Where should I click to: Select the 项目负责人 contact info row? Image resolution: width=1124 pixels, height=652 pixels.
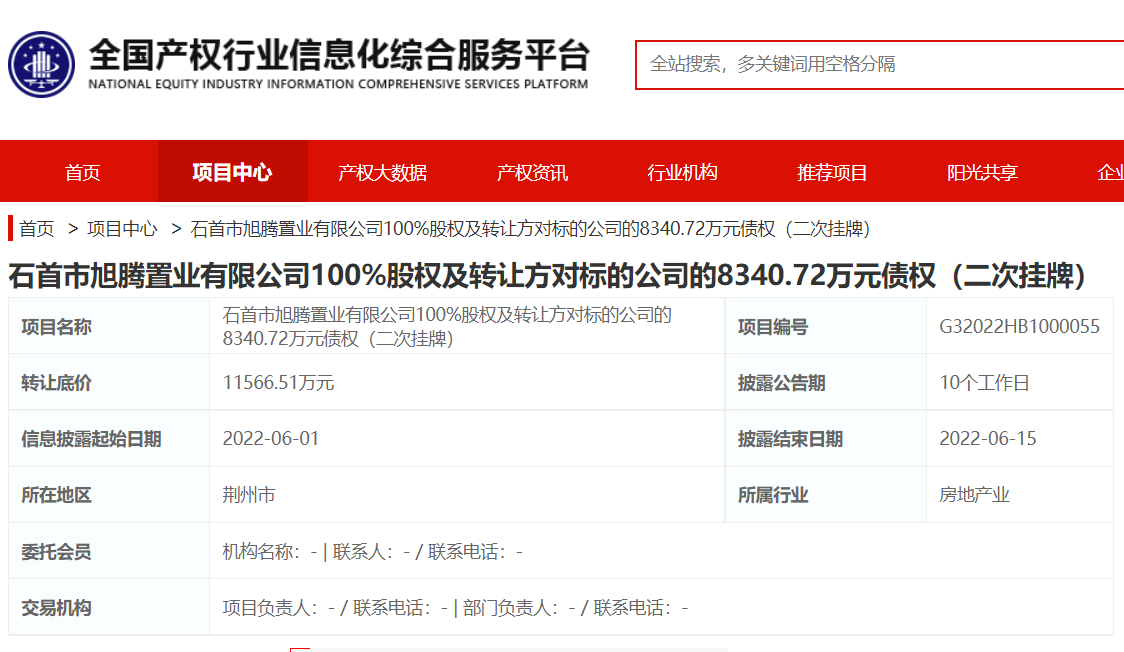click(x=455, y=608)
